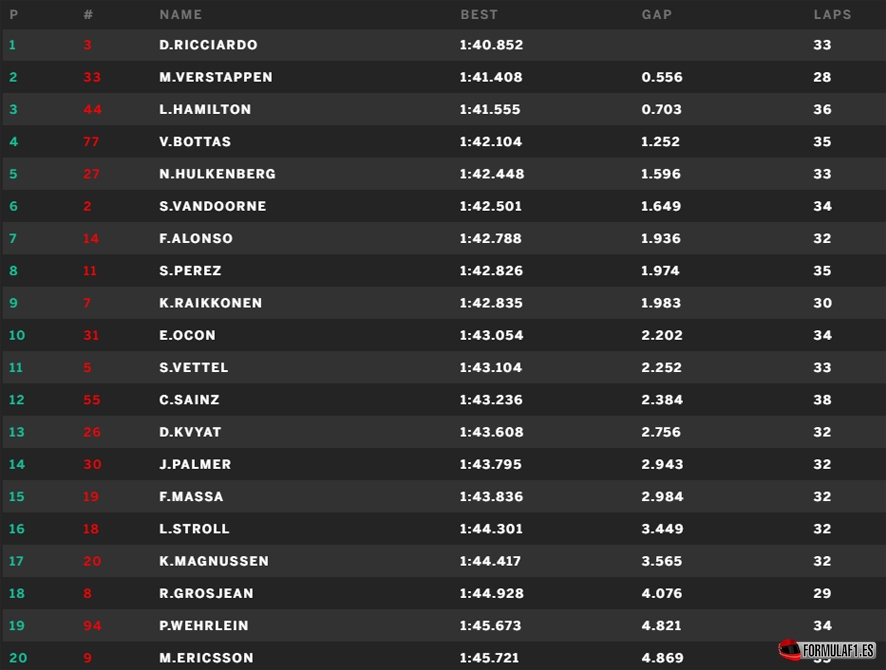Click the BEST column header
886x670 pixels.
coord(479,15)
